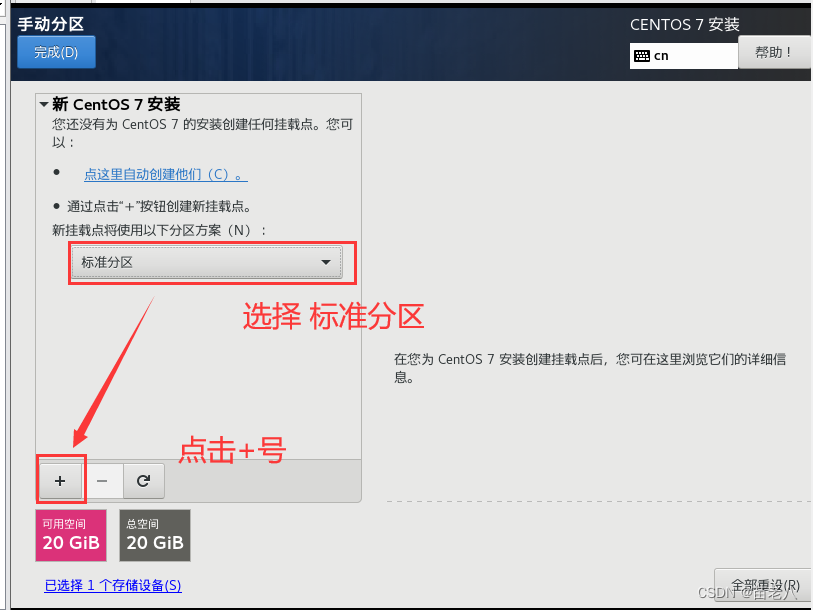
Task: Click the minus button to remove mount point
Action: pyautogui.click(x=102, y=481)
